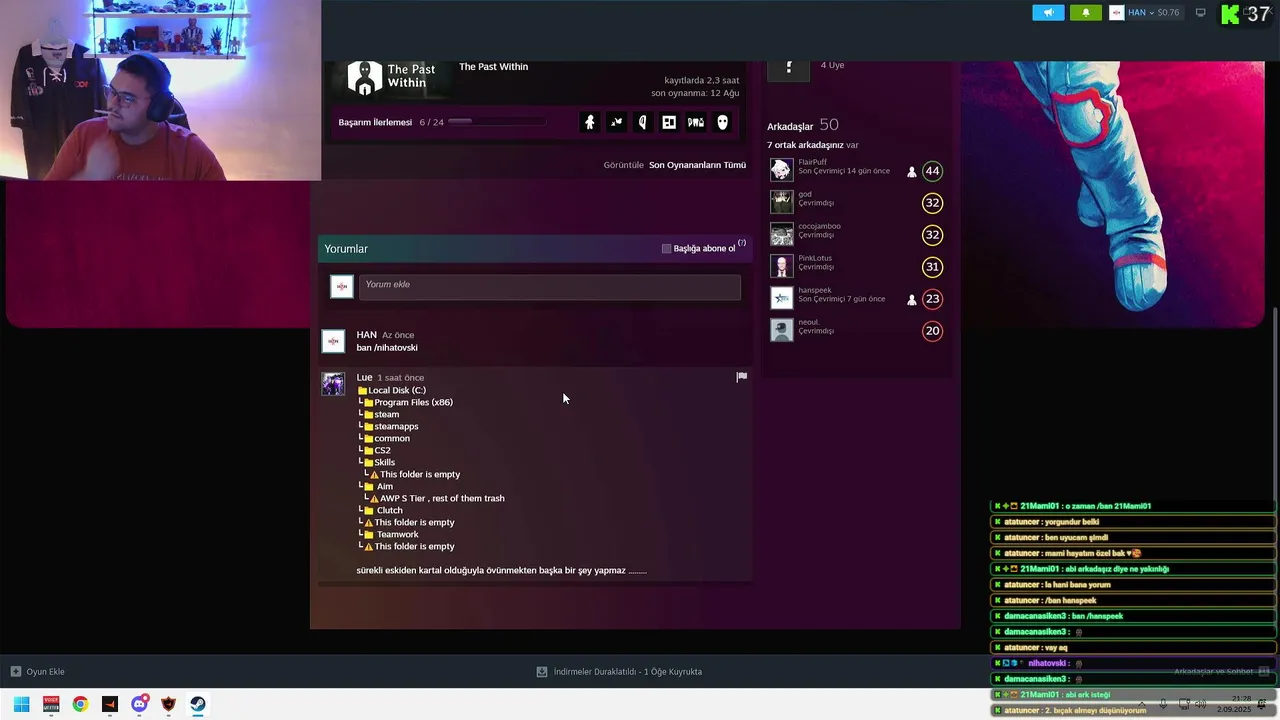Open Discord from the taskbar
The image size is (1280, 720).
139,704
